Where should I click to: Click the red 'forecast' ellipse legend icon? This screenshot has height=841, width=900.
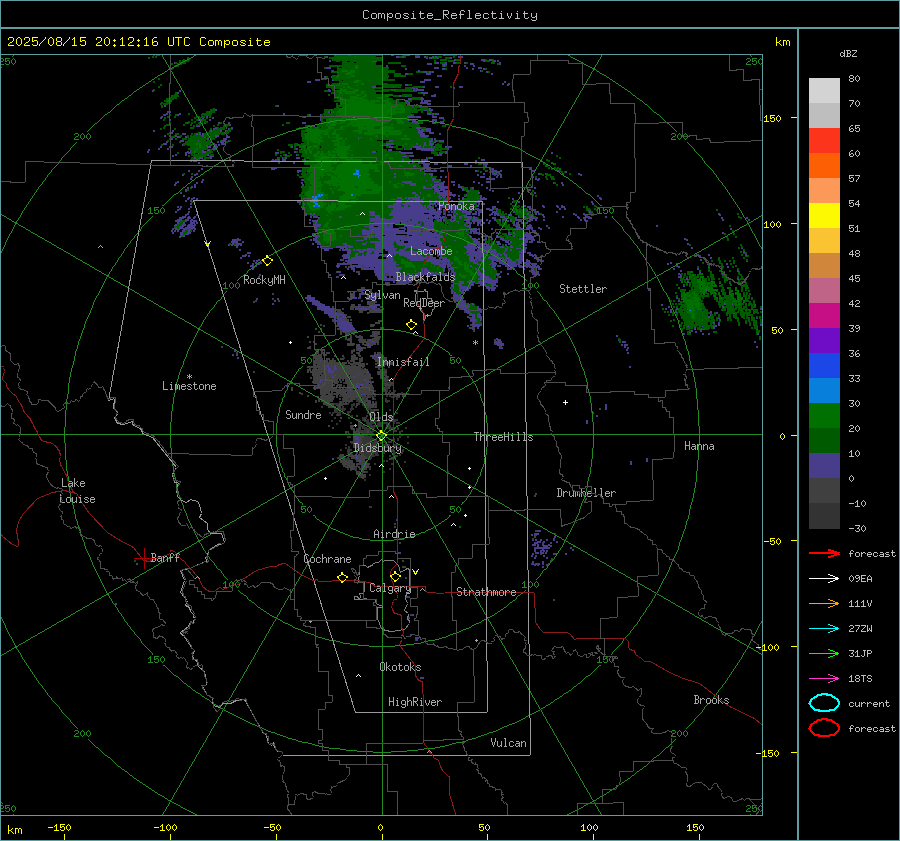[x=824, y=728]
